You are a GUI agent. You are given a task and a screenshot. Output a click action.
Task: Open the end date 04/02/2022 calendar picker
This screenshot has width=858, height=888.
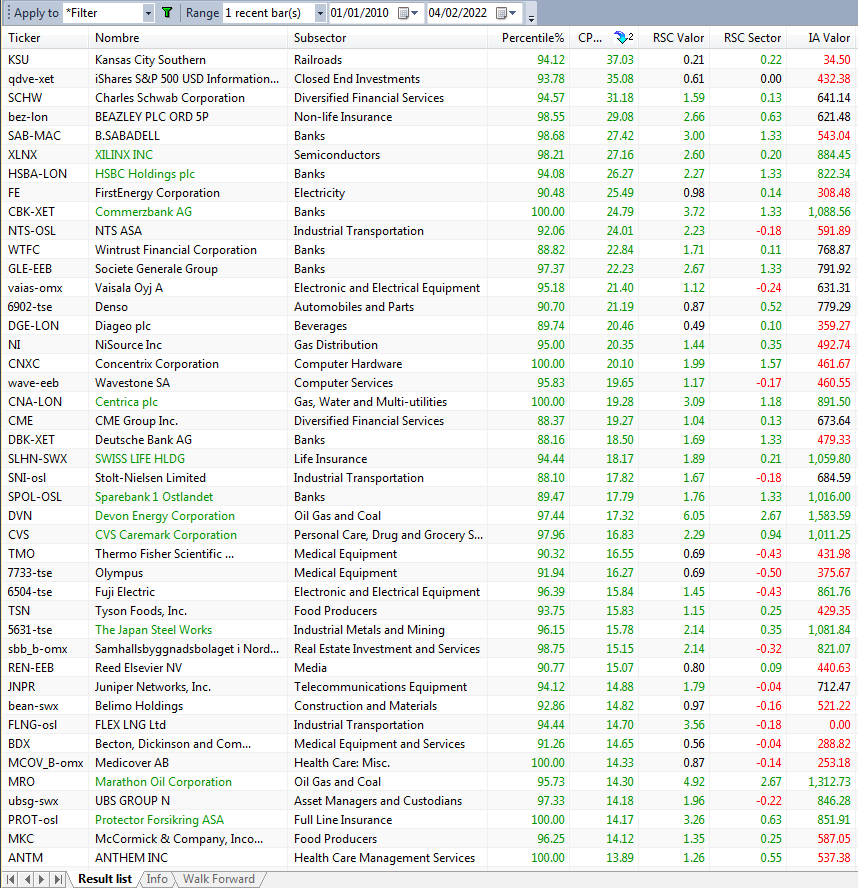click(x=506, y=13)
